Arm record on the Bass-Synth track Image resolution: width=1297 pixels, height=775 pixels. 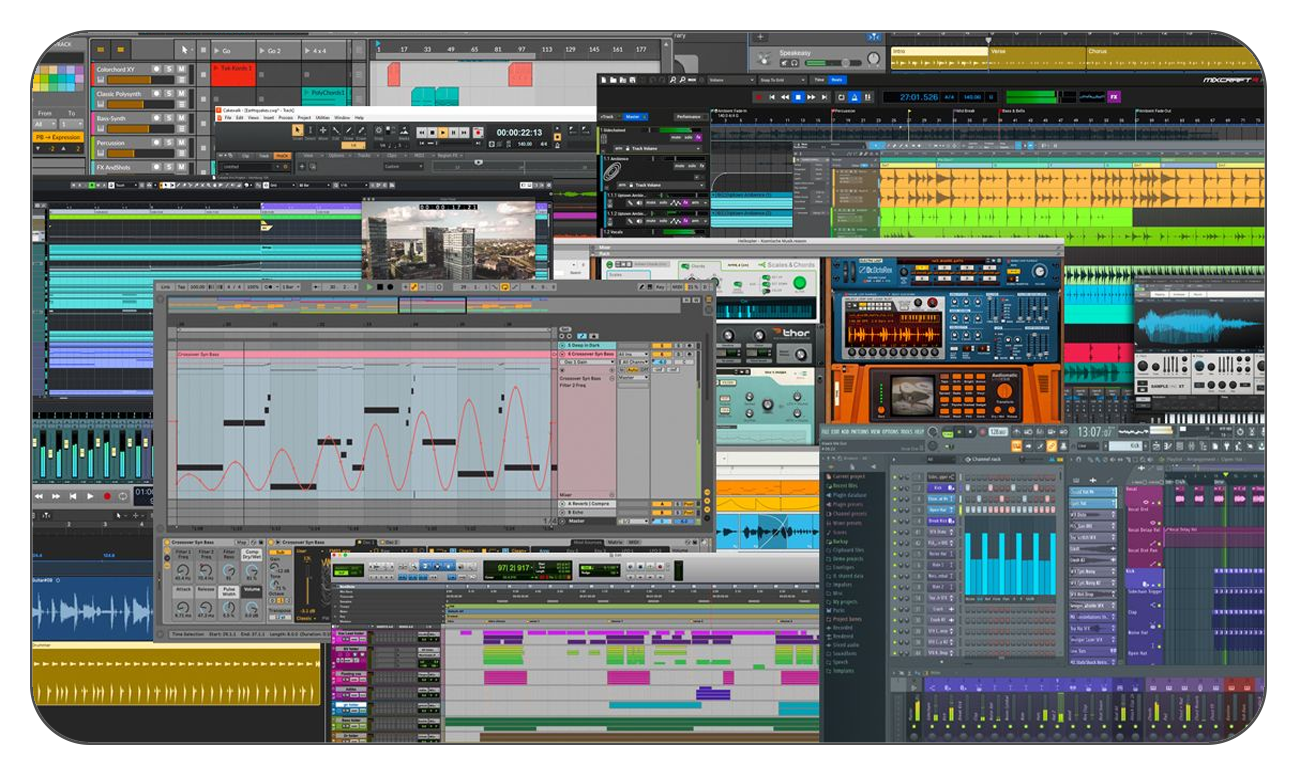(x=156, y=119)
